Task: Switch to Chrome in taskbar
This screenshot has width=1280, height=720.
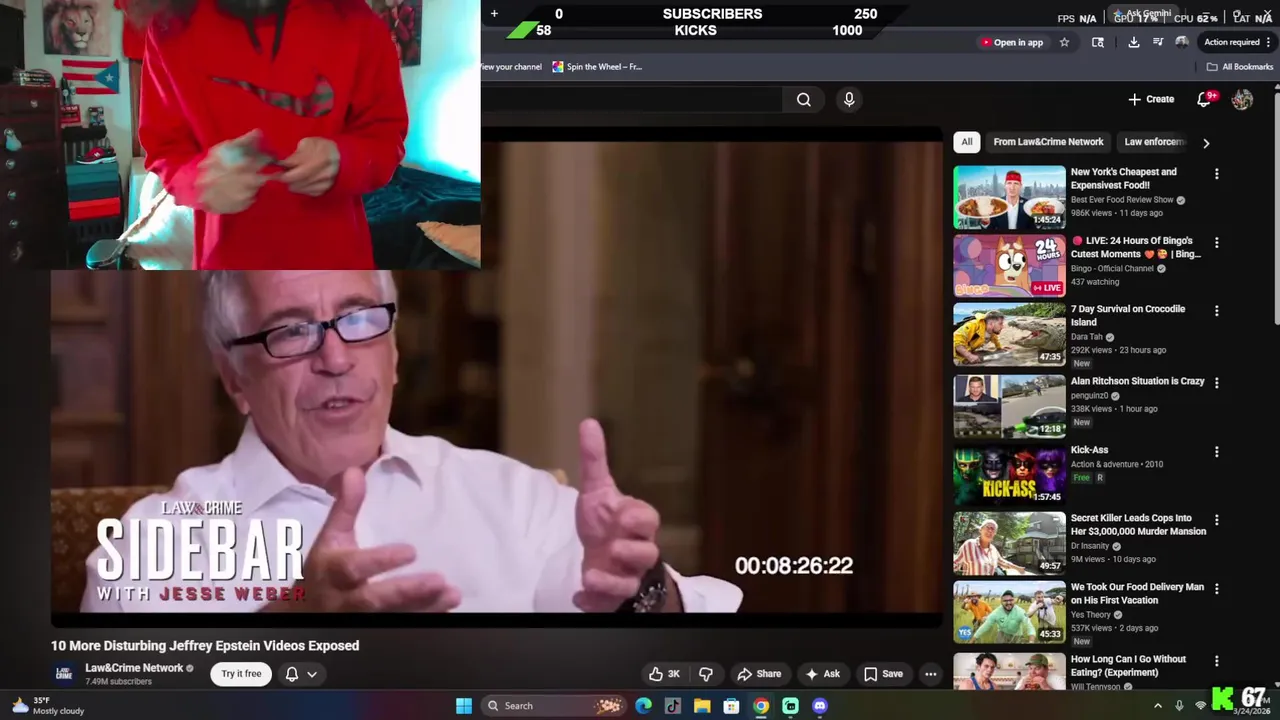Action: click(x=761, y=706)
